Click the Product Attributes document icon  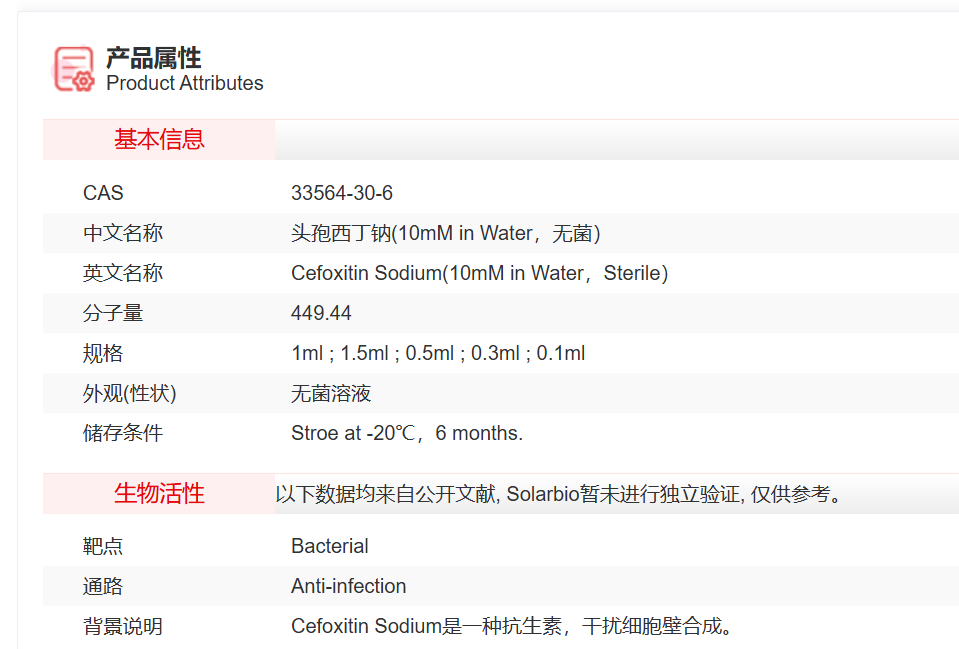tap(74, 70)
